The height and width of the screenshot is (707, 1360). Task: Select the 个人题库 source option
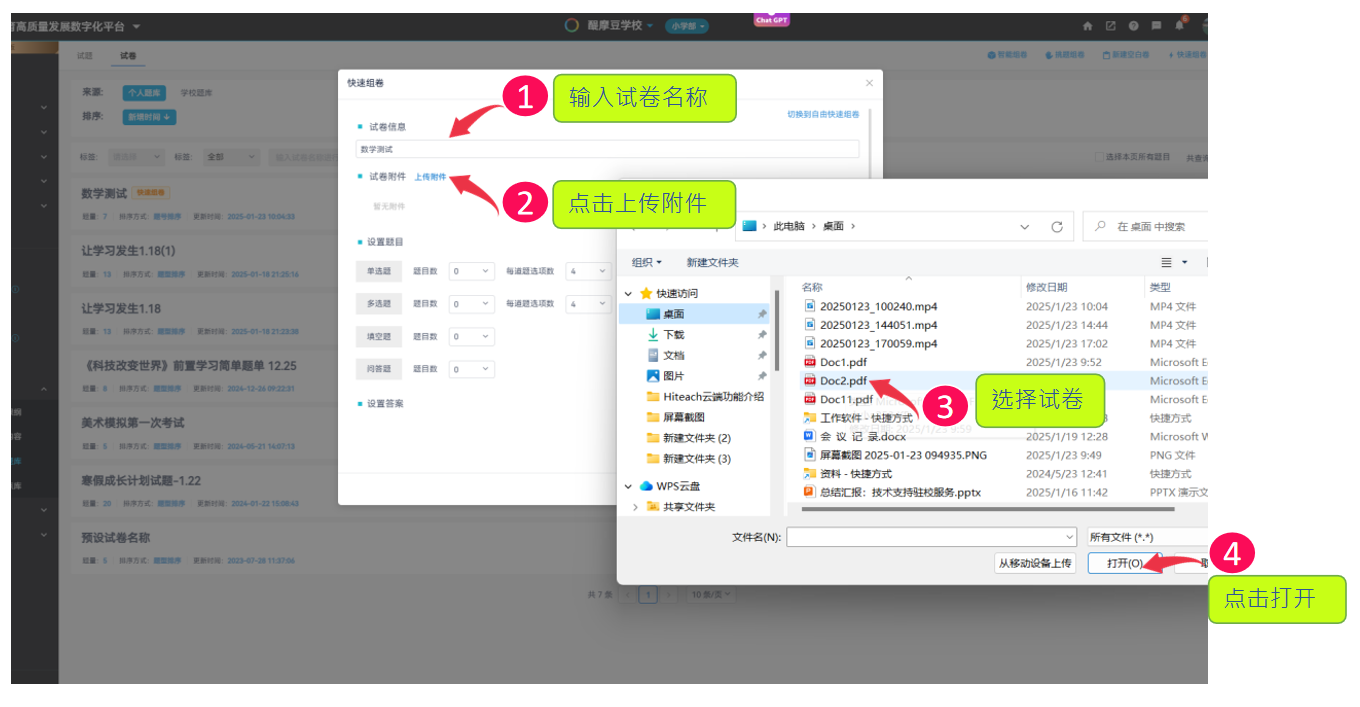(144, 92)
